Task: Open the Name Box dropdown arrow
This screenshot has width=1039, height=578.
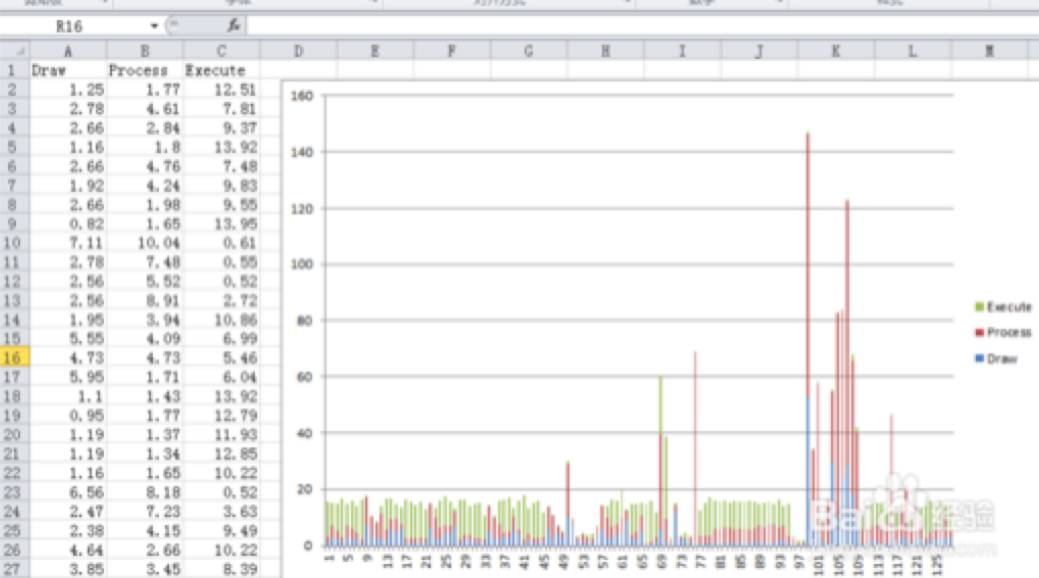Action: coord(154,26)
